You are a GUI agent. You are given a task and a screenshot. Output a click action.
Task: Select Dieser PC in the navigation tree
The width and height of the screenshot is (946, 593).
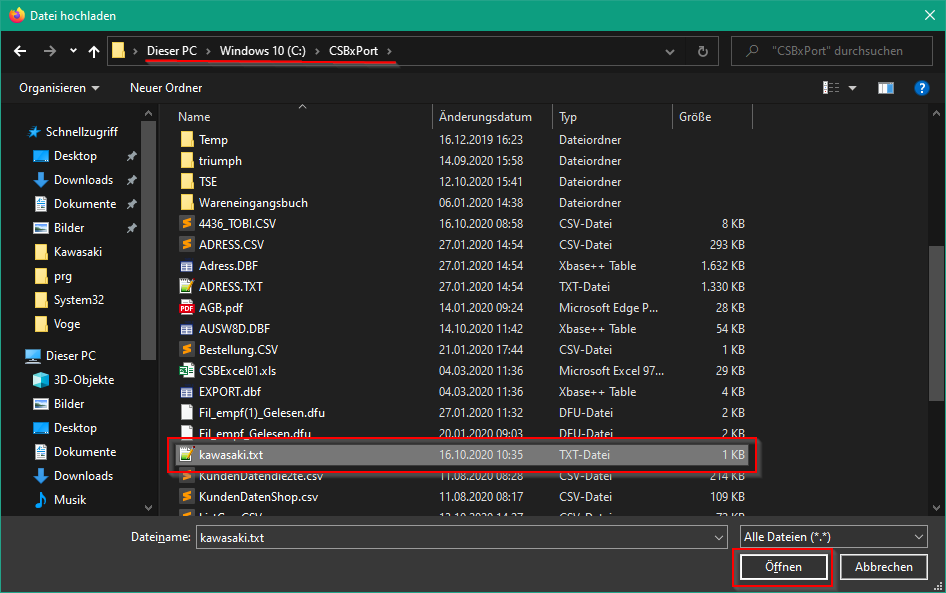coord(71,356)
